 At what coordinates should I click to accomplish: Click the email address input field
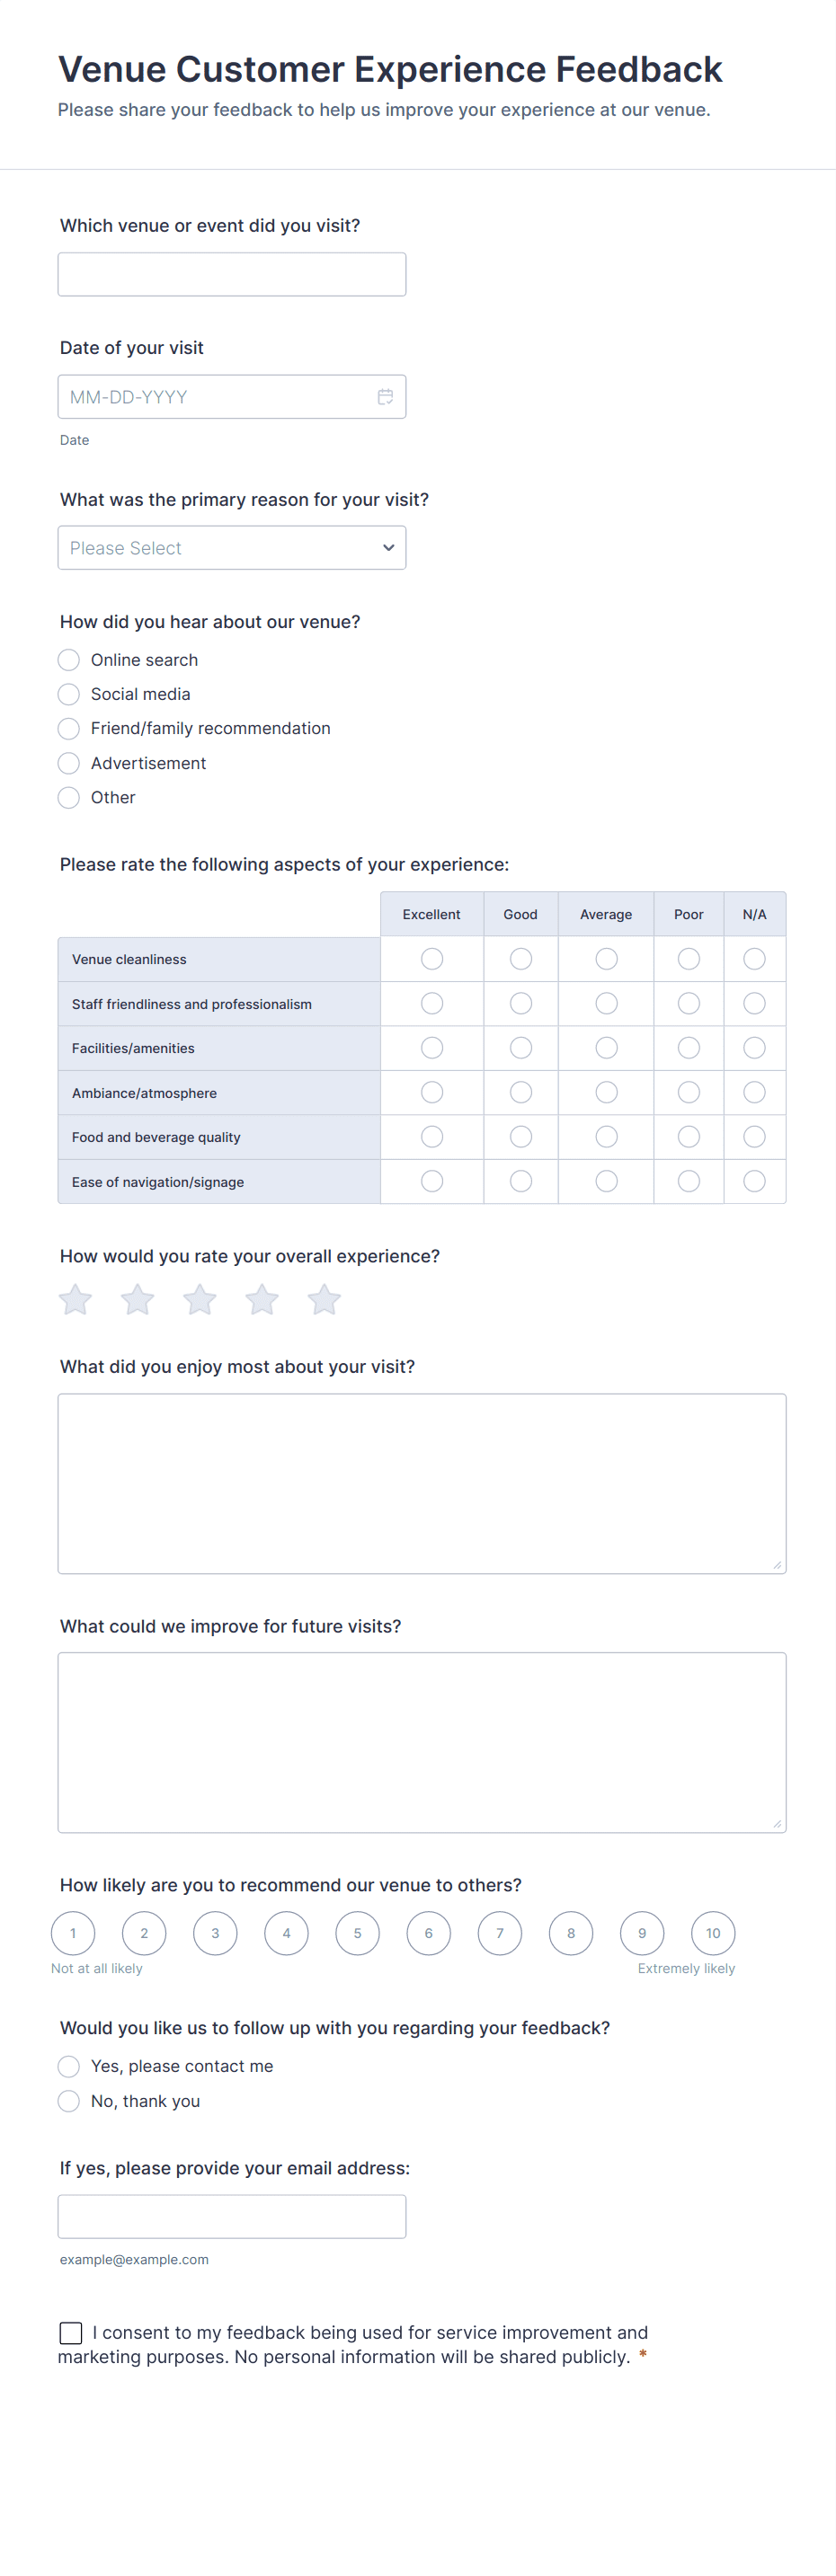tap(232, 2217)
